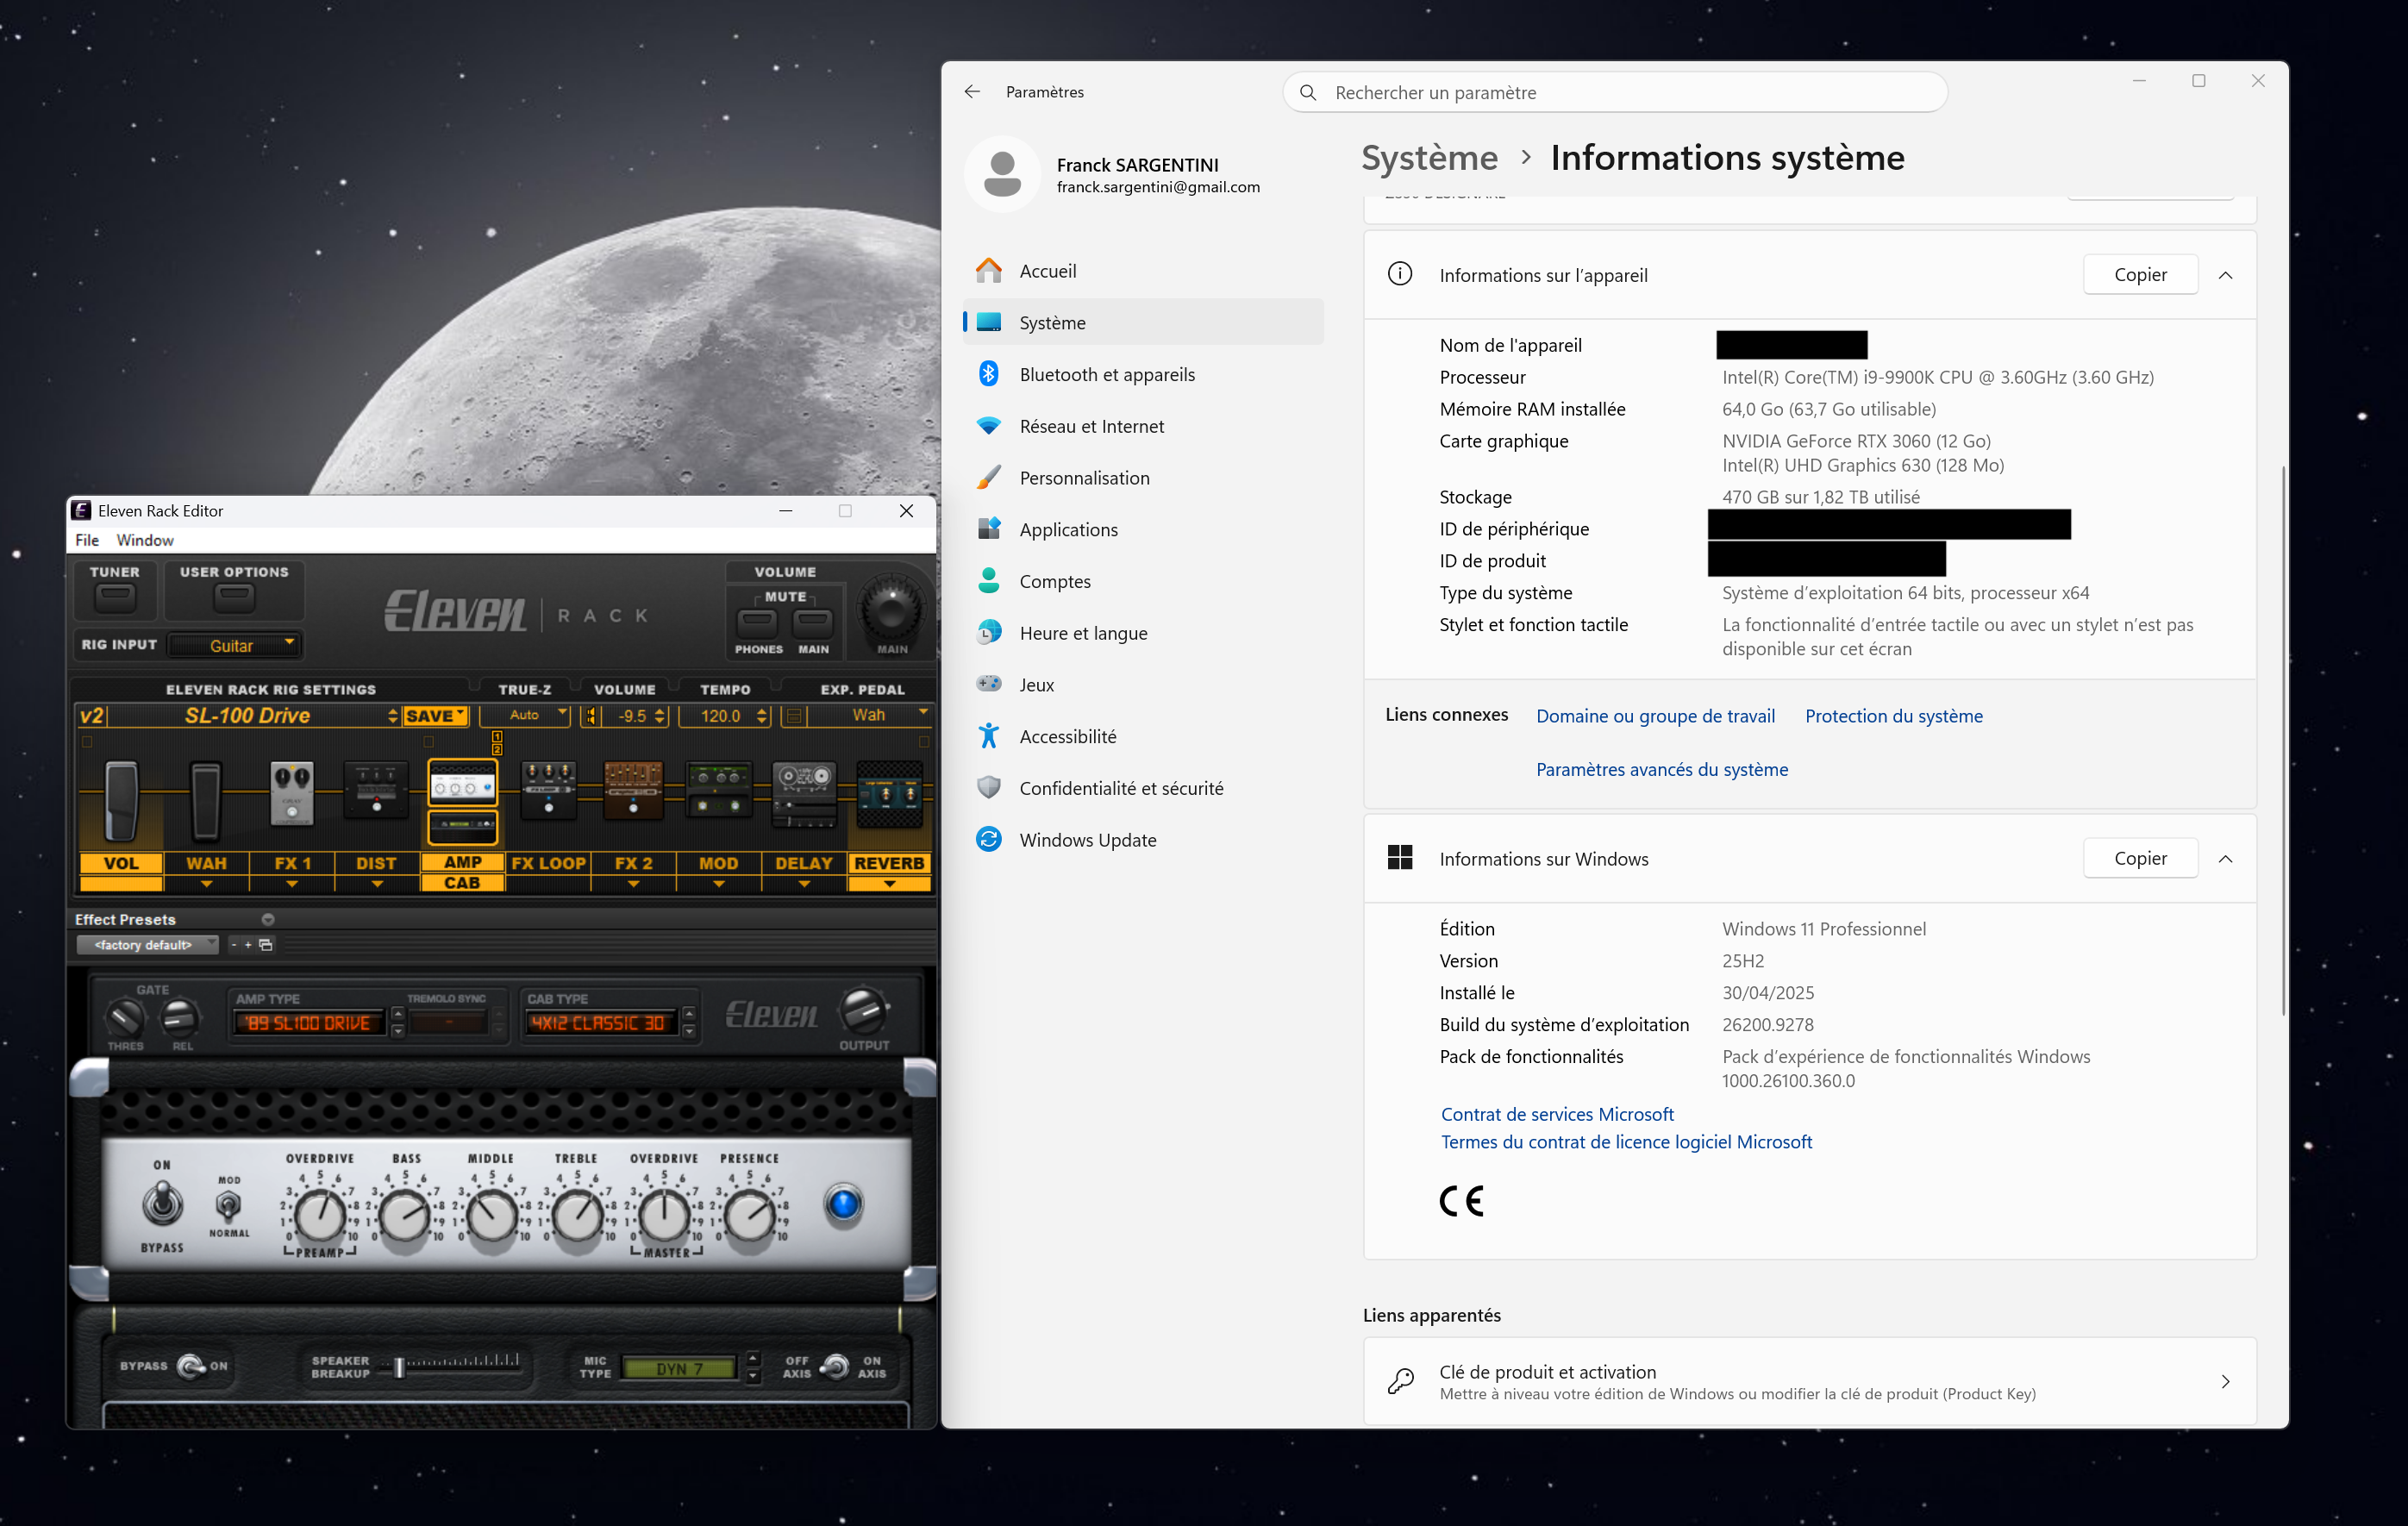This screenshot has width=2408, height=1526.
Task: Select the grey FX 1 compressor pedal
Action: click(x=292, y=792)
